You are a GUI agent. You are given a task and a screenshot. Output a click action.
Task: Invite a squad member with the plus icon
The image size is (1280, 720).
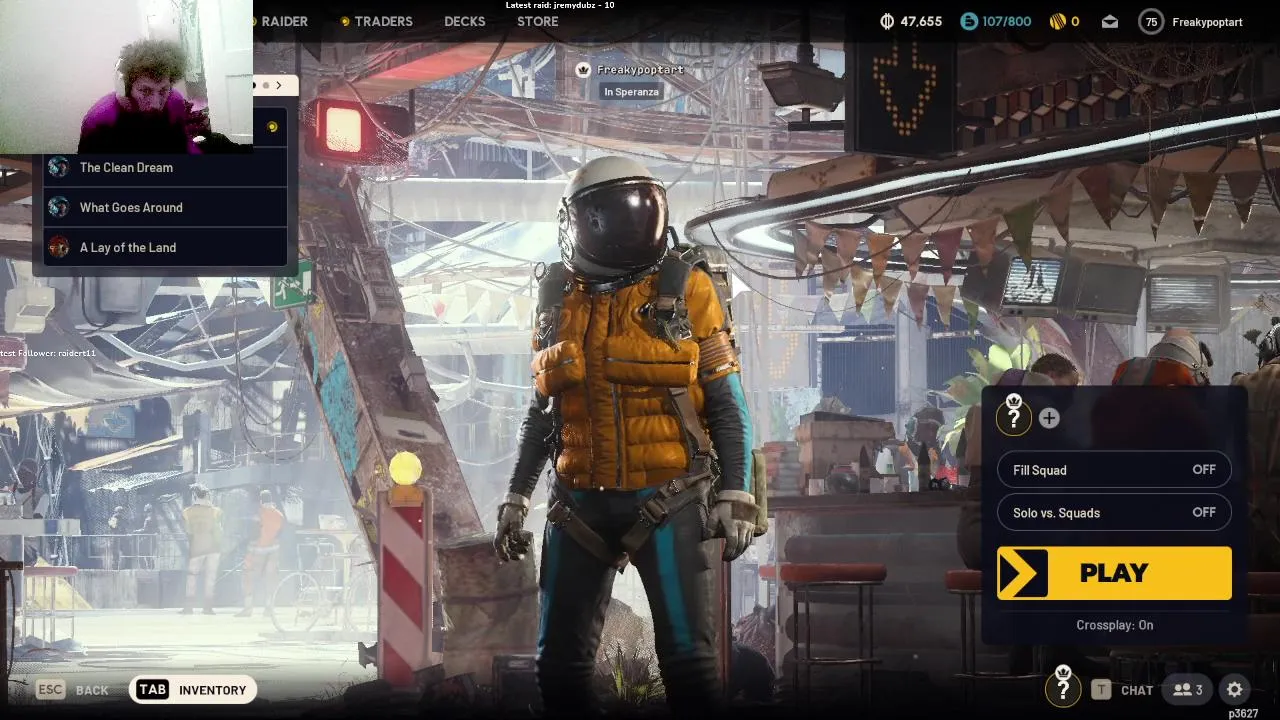click(1049, 418)
